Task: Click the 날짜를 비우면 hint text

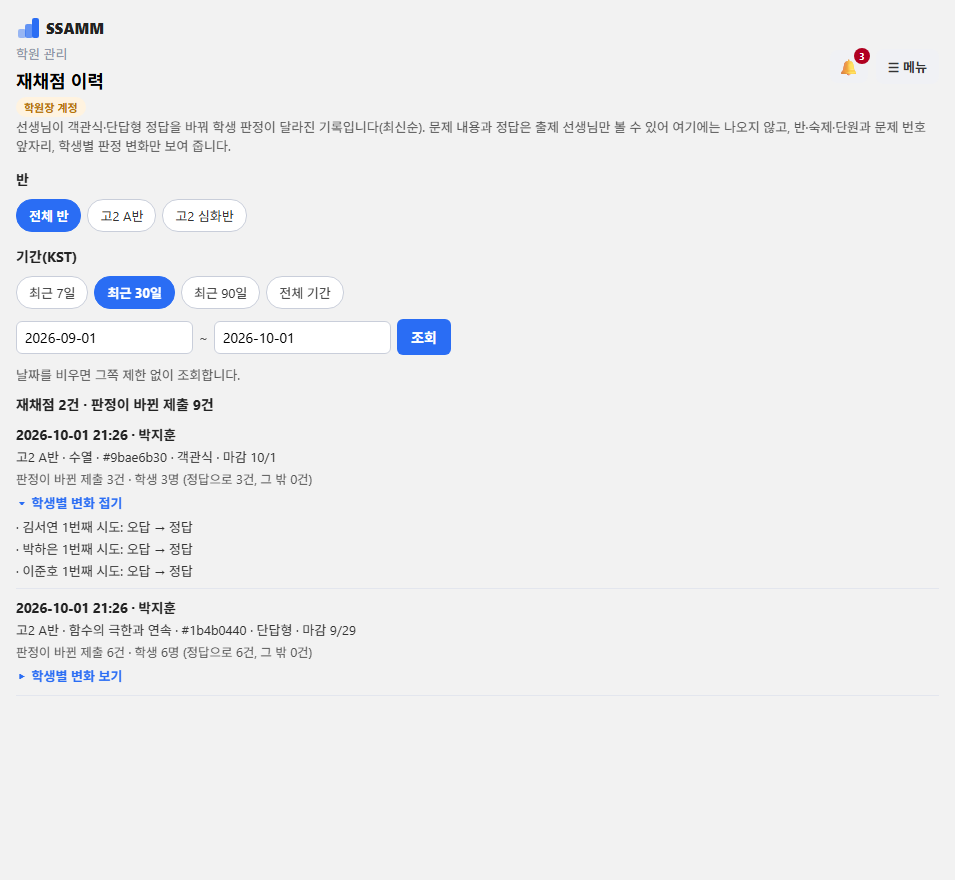Action: point(128,375)
